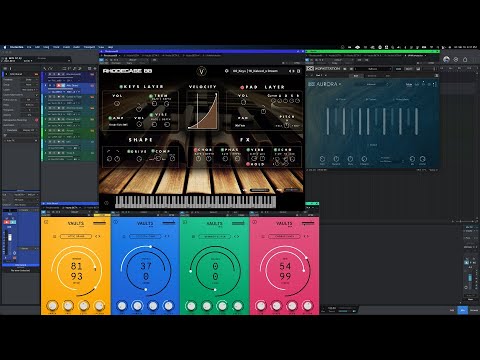Toggle the COMP LED in Shape section
This screenshot has width=480, height=360.
click(x=153, y=151)
